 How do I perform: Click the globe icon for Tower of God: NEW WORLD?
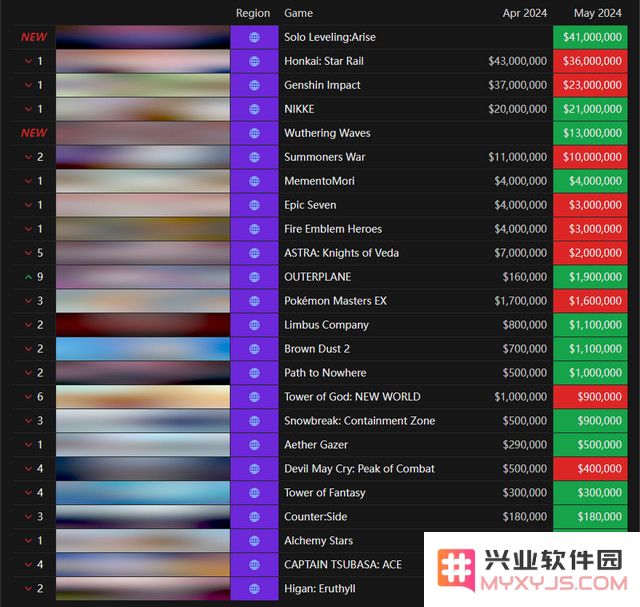pos(254,397)
